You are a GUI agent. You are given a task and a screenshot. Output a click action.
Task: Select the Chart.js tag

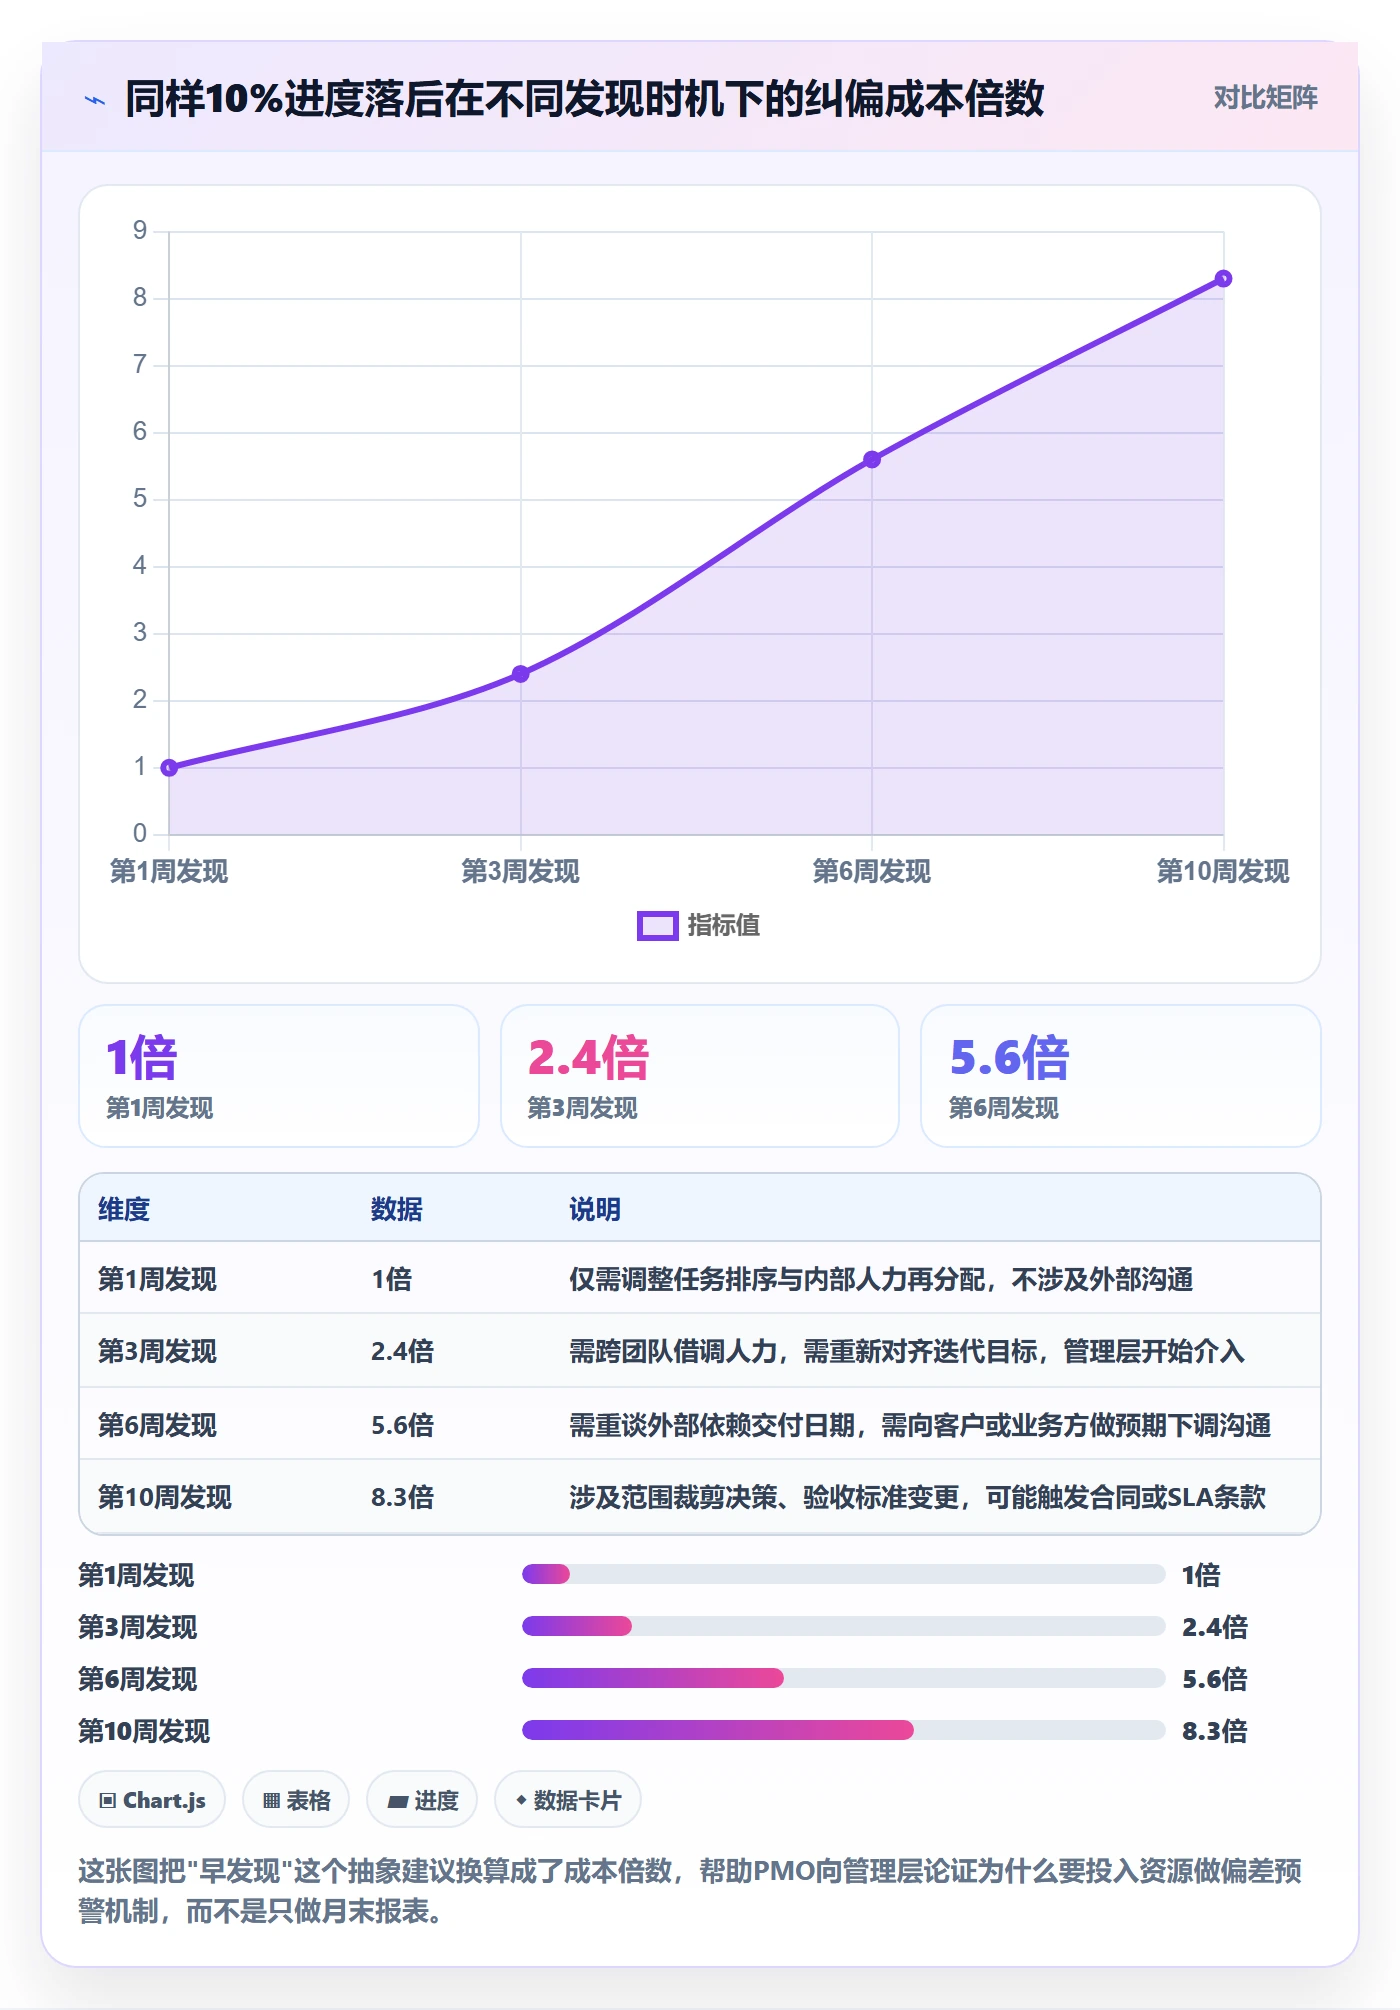[152, 1800]
